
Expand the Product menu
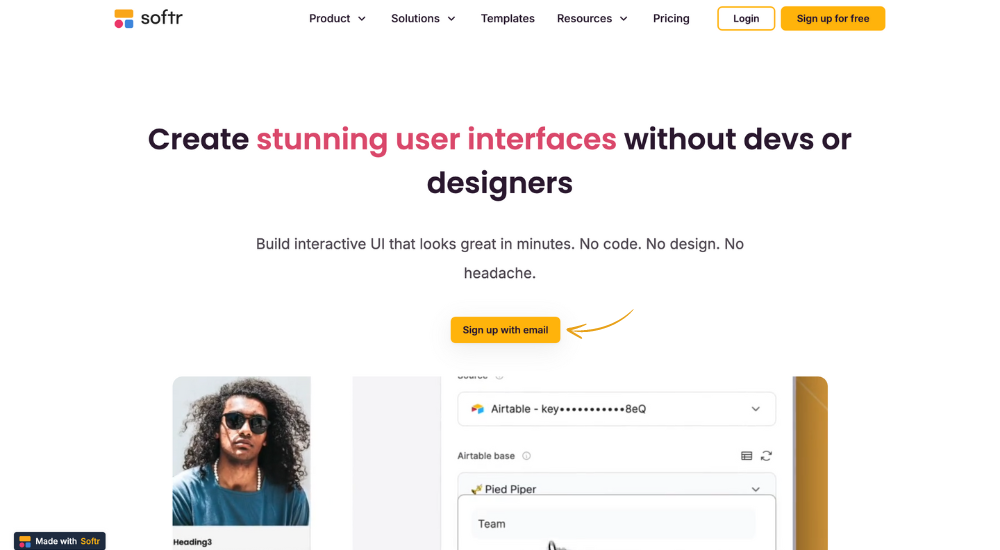[x=337, y=19]
